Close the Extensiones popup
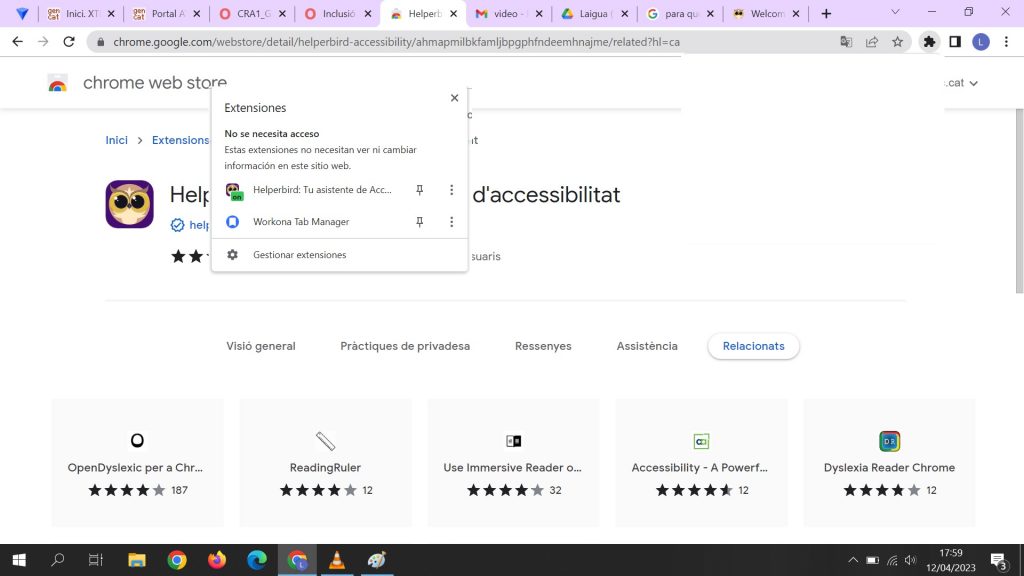The image size is (1024, 576). pos(454,98)
